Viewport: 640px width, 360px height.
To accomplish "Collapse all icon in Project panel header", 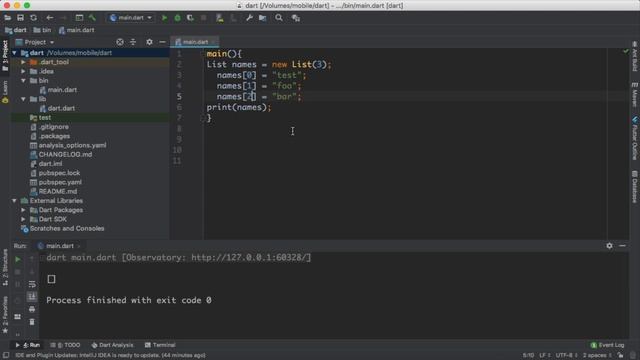I will 133,42.
